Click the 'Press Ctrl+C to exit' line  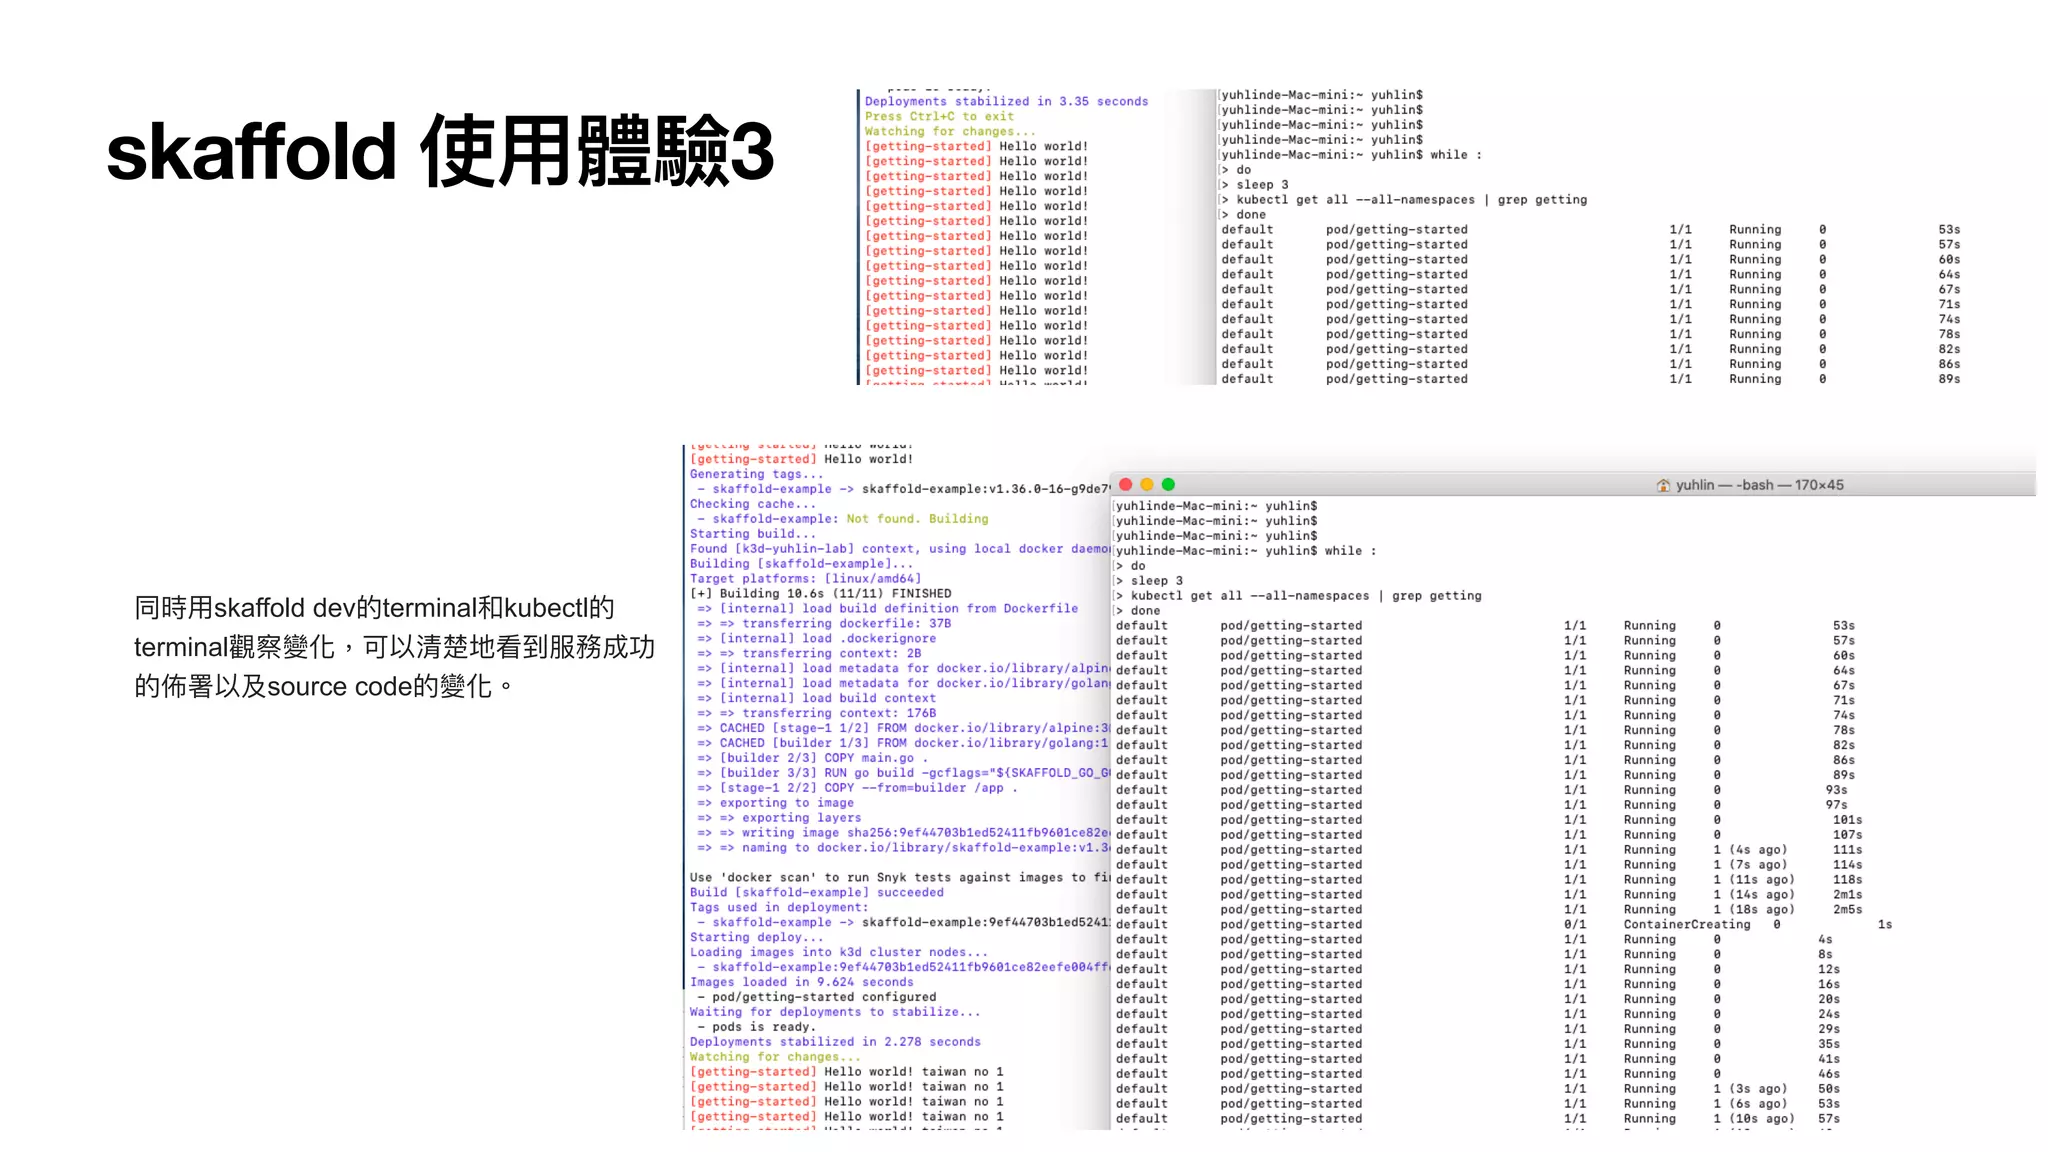[939, 116]
